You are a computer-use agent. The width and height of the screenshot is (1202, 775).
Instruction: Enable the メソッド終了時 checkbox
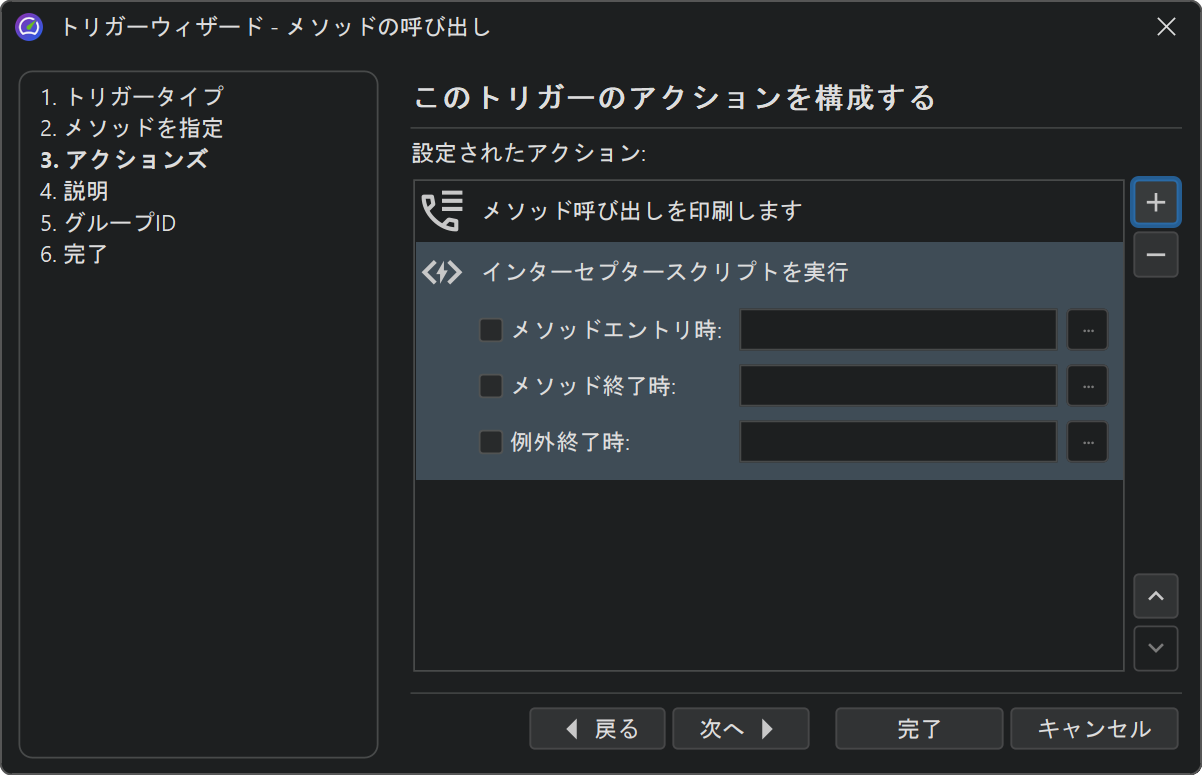tap(491, 386)
